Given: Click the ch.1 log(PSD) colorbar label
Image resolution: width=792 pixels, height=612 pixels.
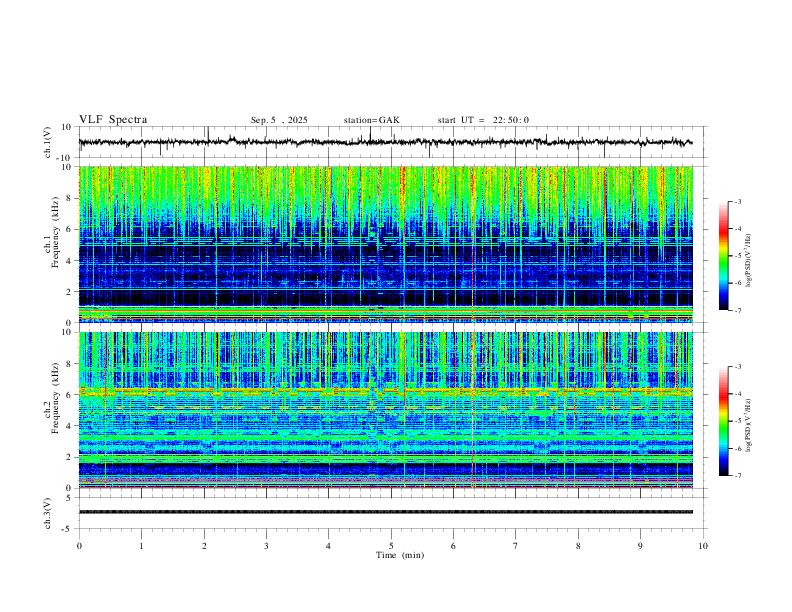Looking at the screenshot, I should coord(749,261).
